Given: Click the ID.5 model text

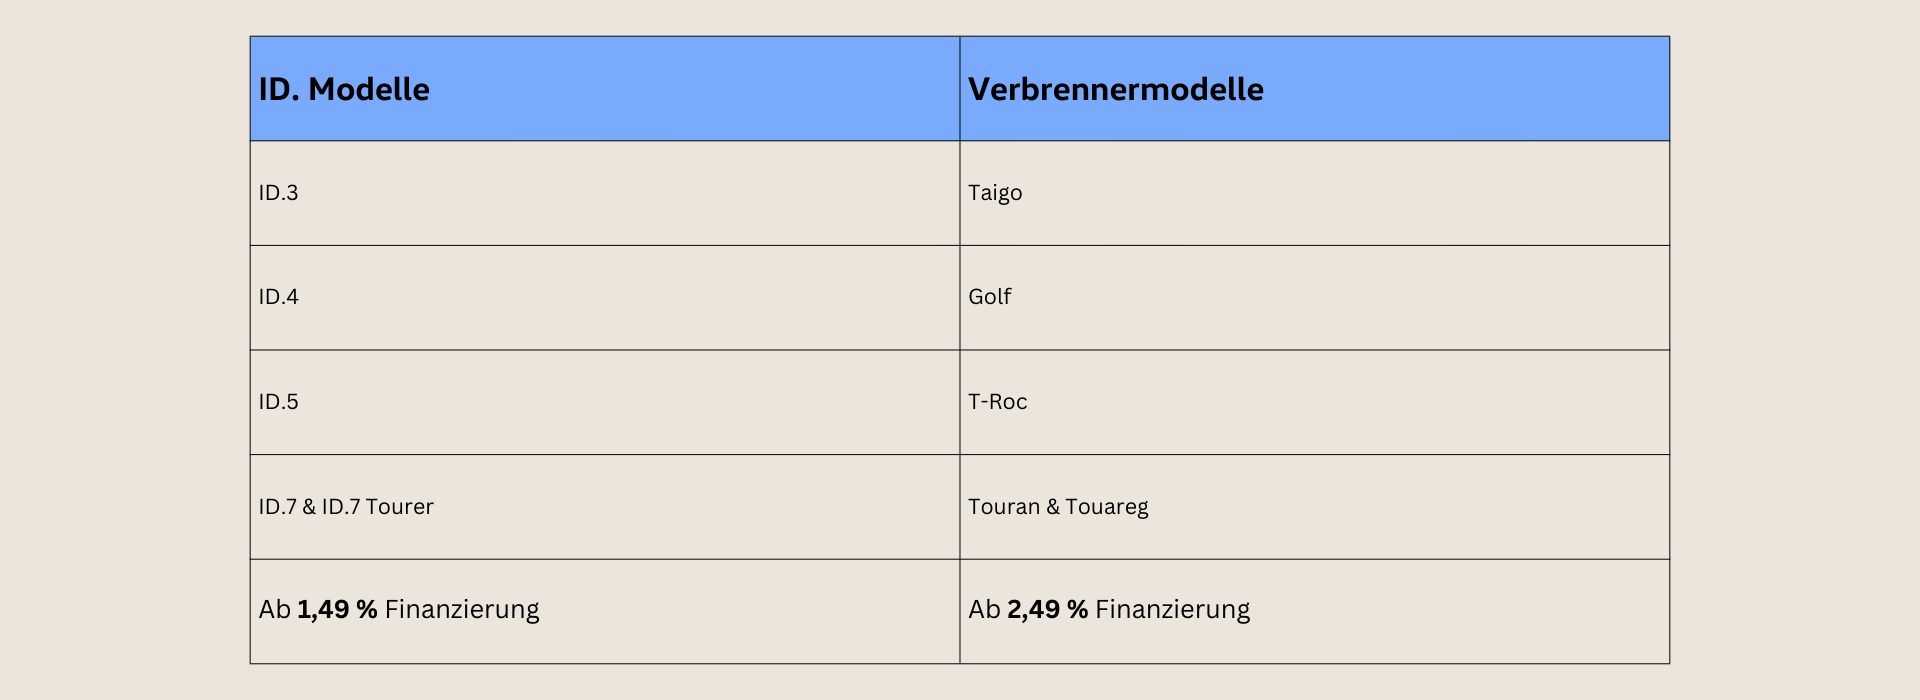Looking at the screenshot, I should (278, 402).
